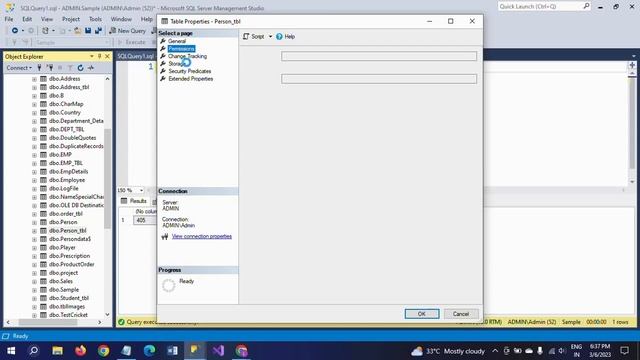Click the OK button
640x360 pixels.
point(422,314)
